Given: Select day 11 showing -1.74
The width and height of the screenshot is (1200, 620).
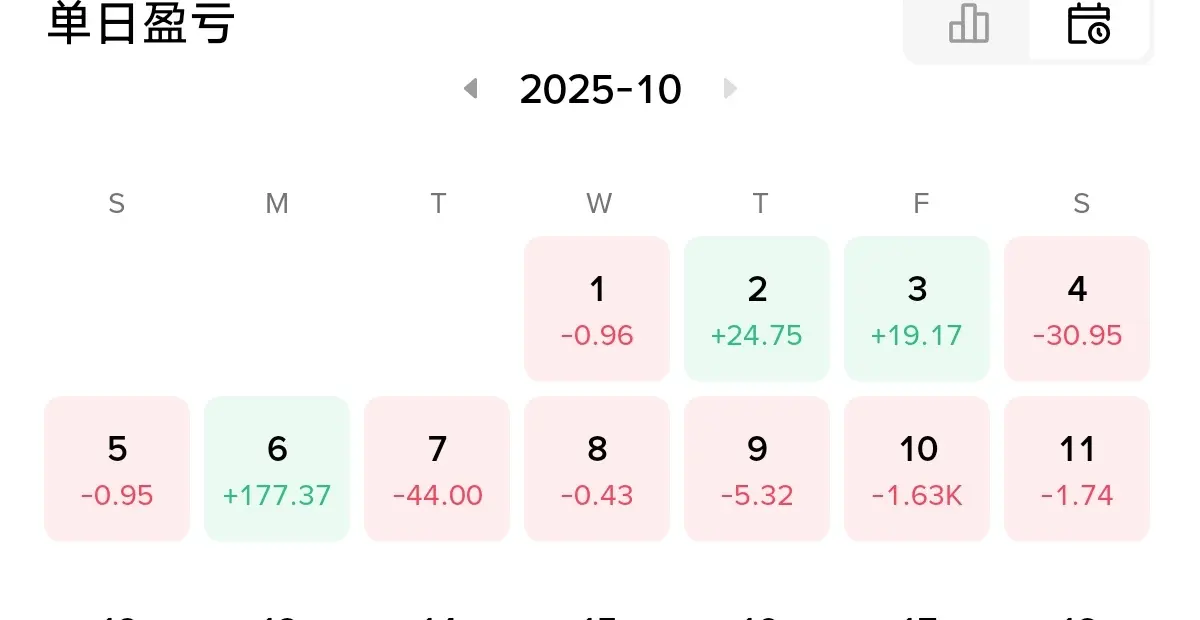Looking at the screenshot, I should coord(1077,469).
